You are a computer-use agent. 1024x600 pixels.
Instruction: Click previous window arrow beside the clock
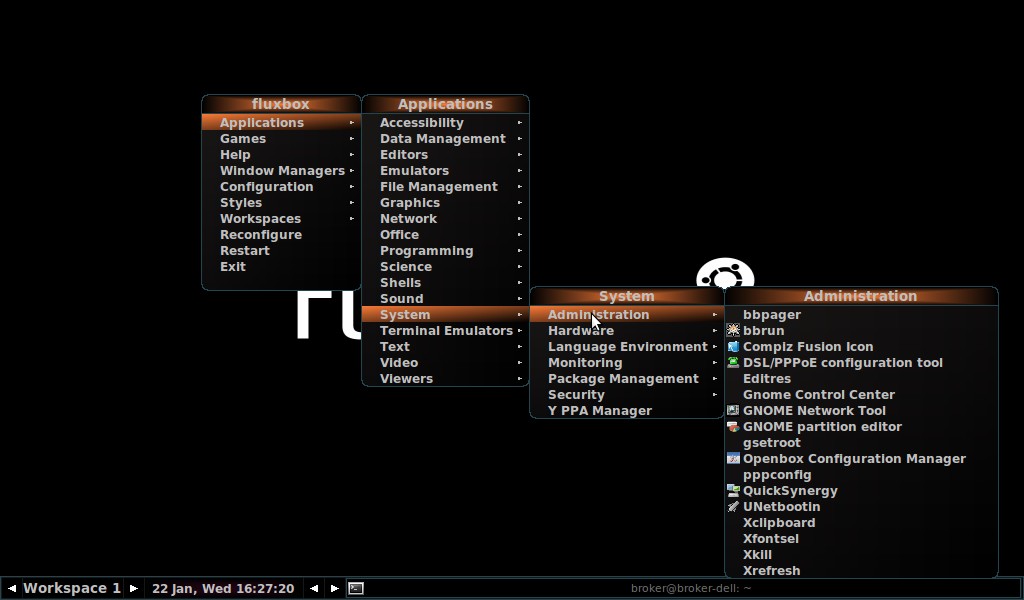pyautogui.click(x=314, y=588)
